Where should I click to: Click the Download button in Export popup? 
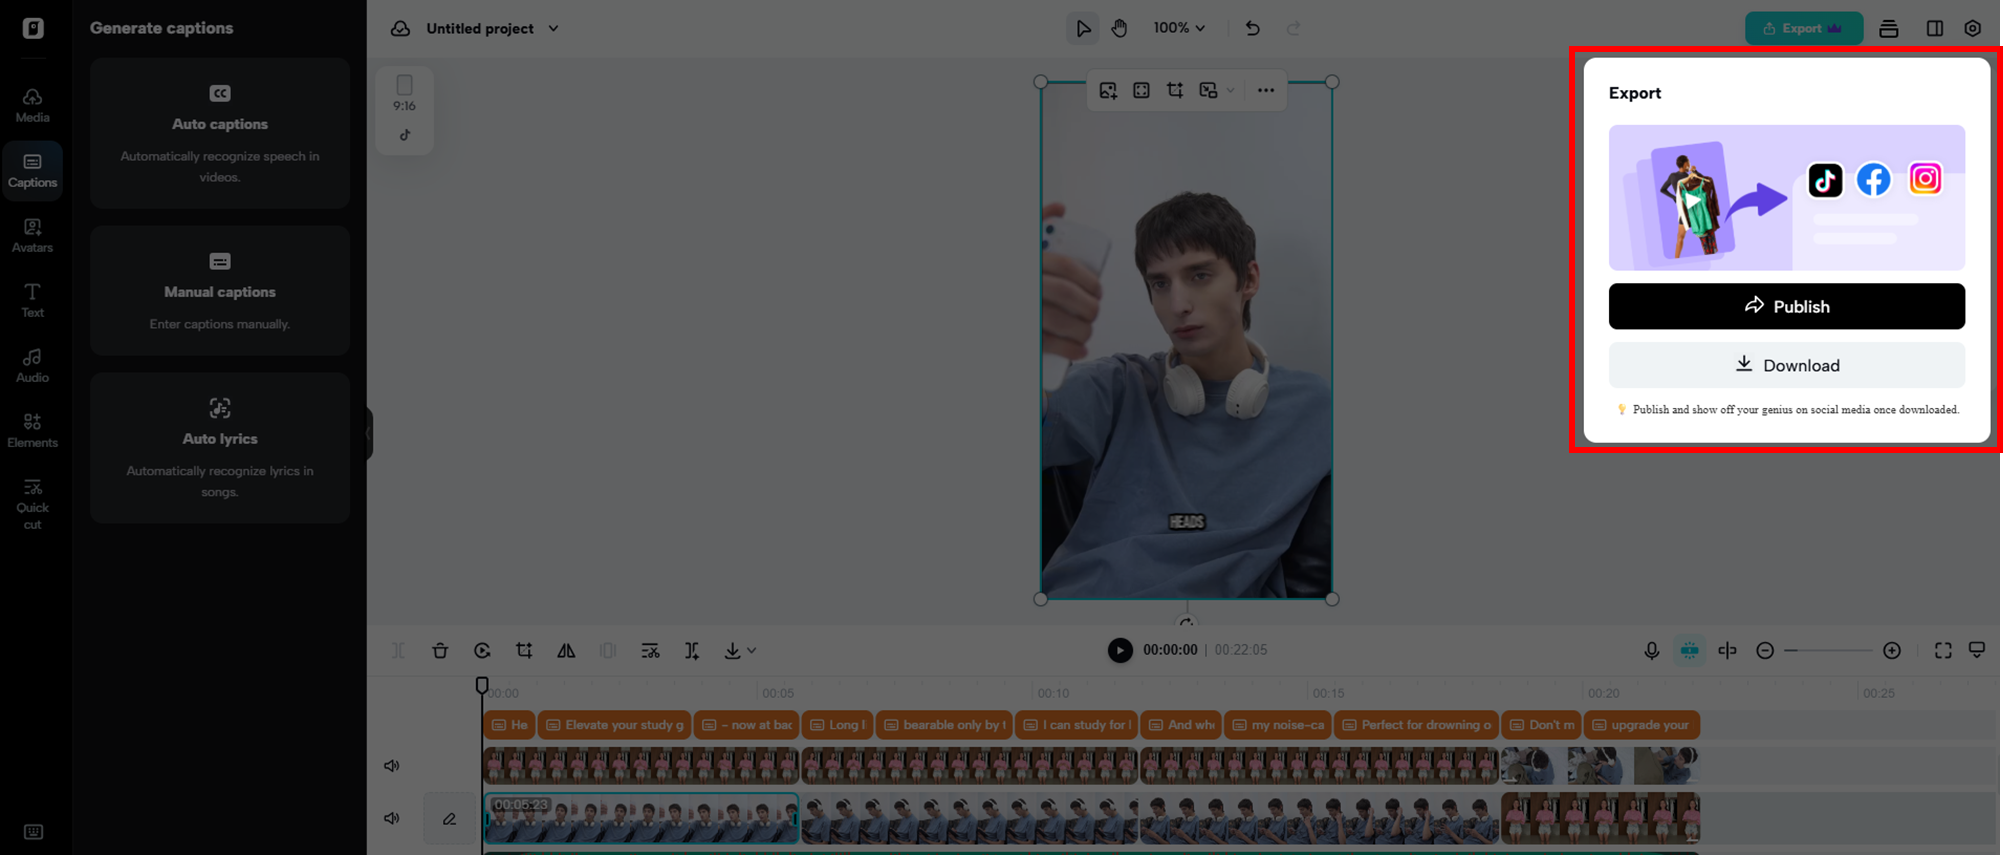tap(1786, 365)
